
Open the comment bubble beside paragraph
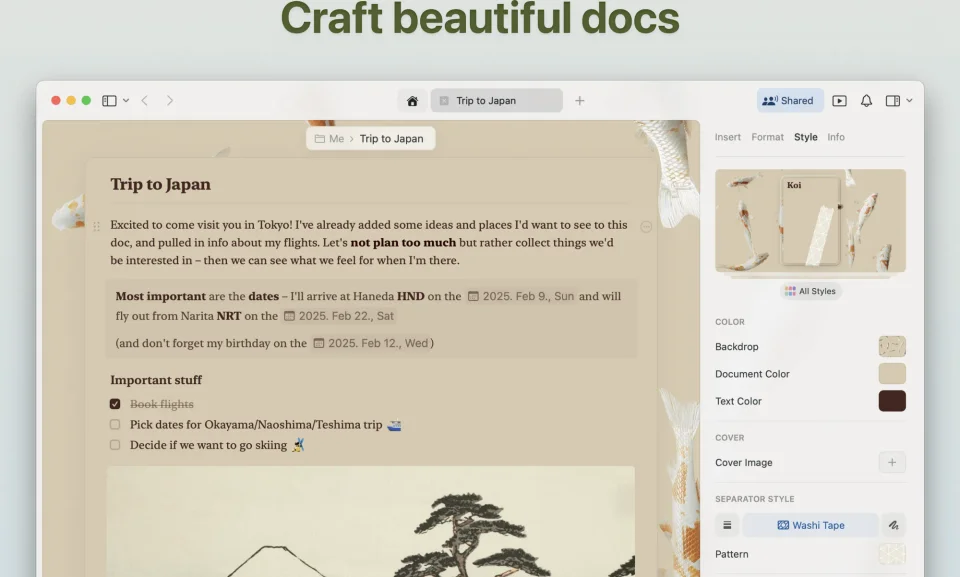click(x=646, y=227)
